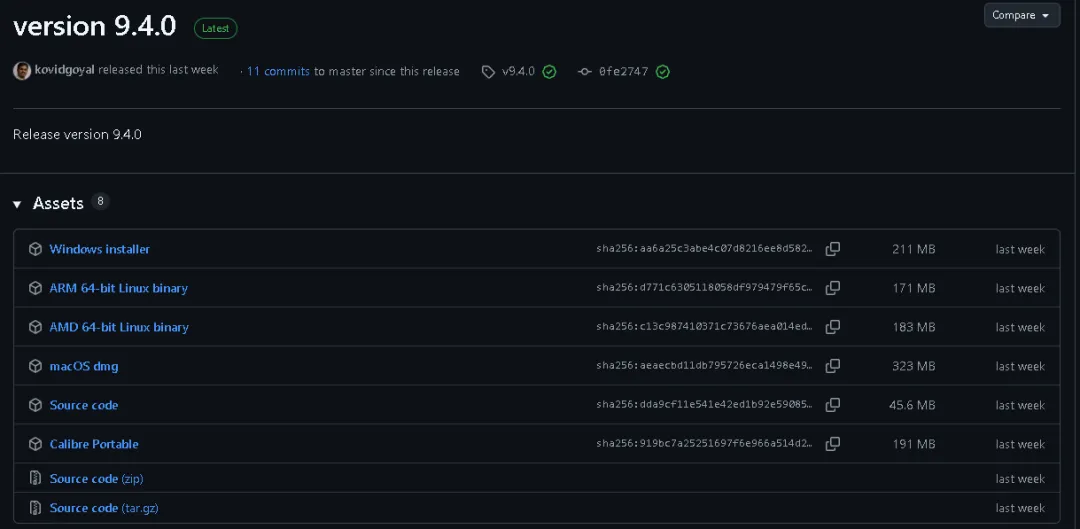This screenshot has width=1080, height=529.
Task: Copy the AMD 64-bit Linux binary hash
Action: 833,326
